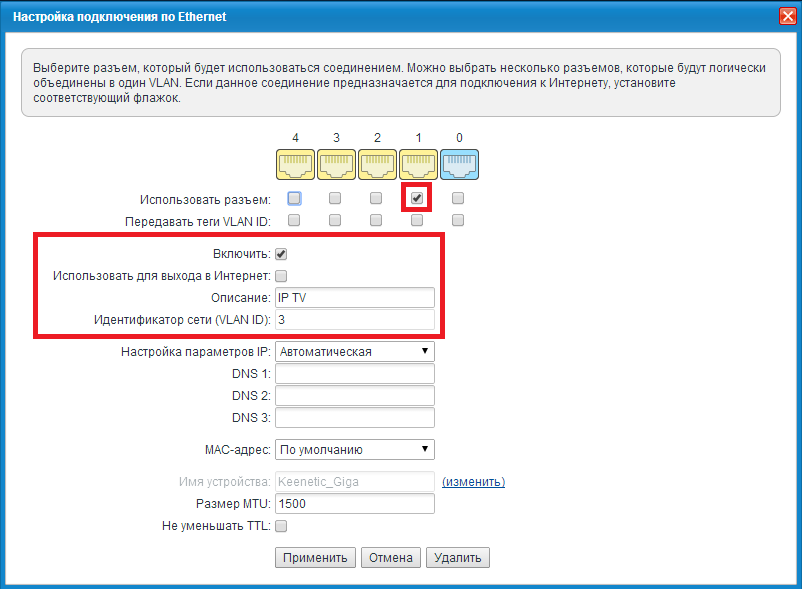Click the blue Ethernet port 0 icon
The height and width of the screenshot is (589, 802).
tap(458, 166)
